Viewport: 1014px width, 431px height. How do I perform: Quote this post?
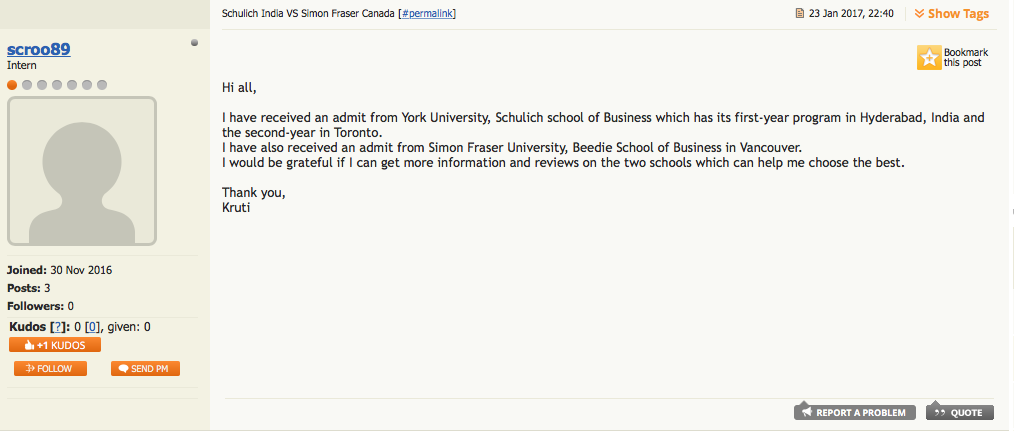click(x=960, y=412)
